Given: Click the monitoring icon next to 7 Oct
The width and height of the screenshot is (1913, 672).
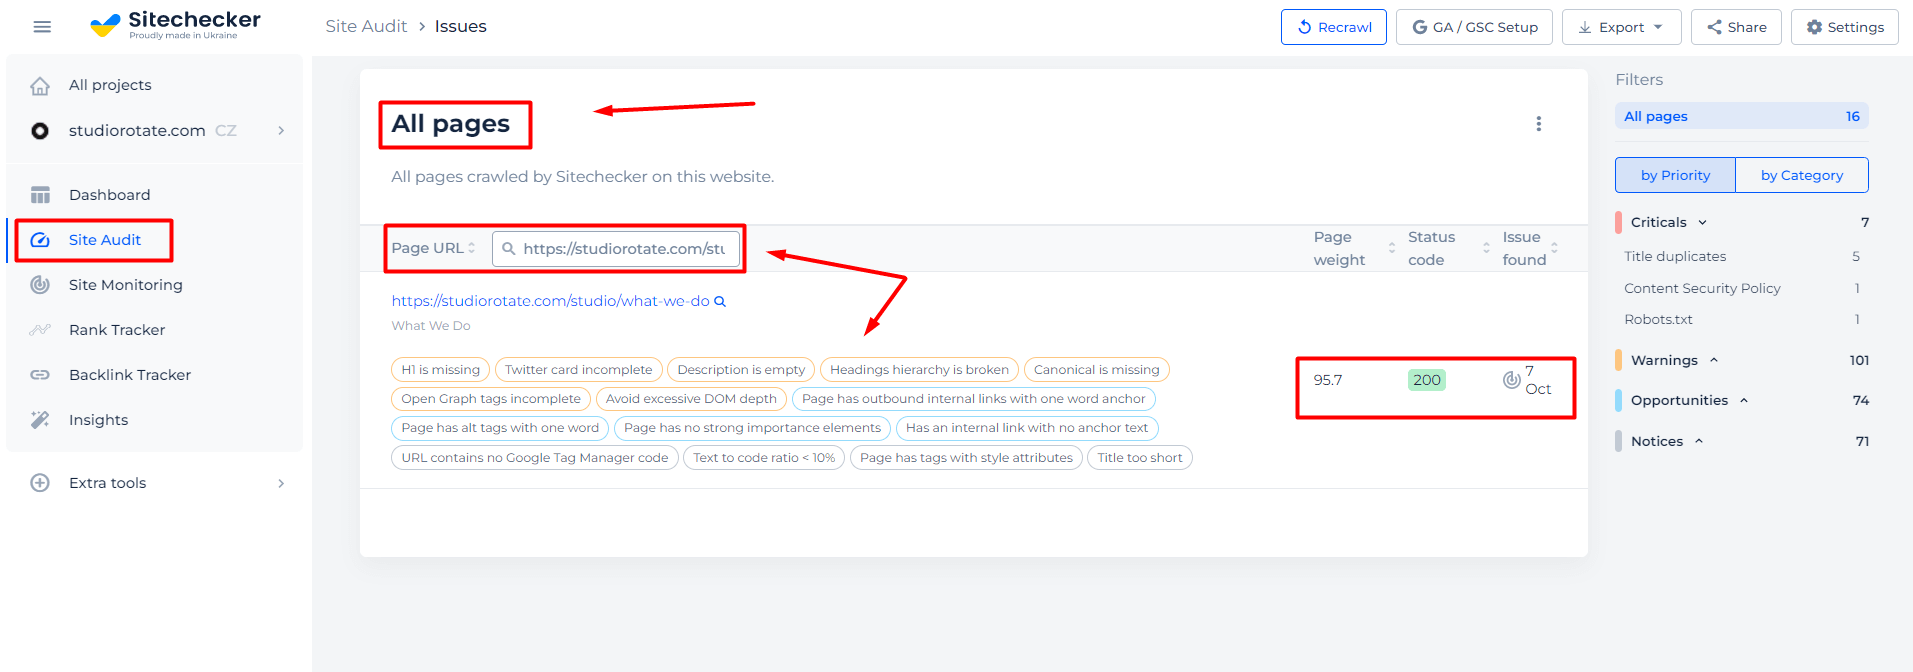Looking at the screenshot, I should 1511,380.
